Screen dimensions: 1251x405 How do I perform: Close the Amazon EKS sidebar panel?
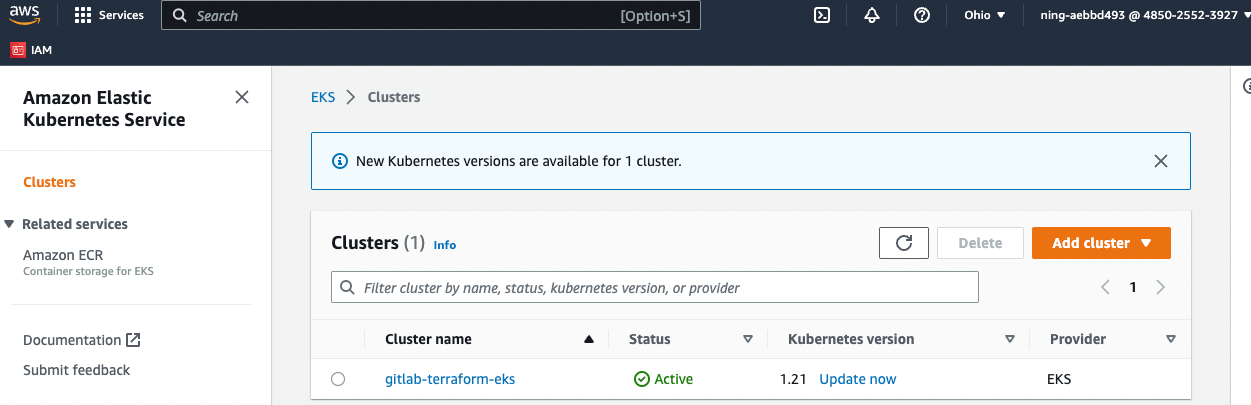pyautogui.click(x=241, y=97)
